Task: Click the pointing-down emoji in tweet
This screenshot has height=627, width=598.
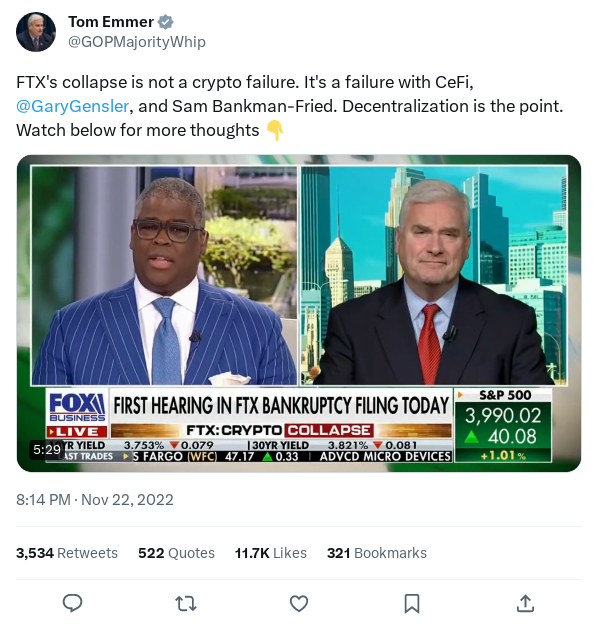Action: coord(275,130)
